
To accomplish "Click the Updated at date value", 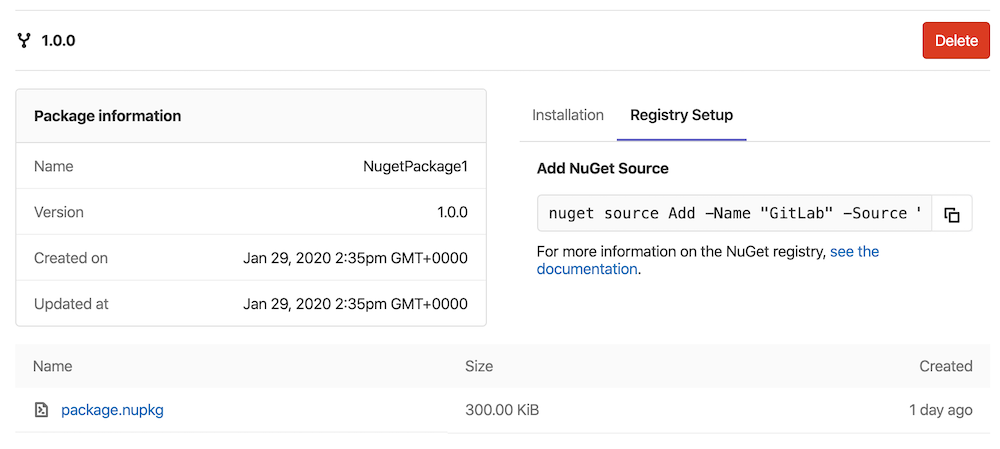I will click(355, 304).
